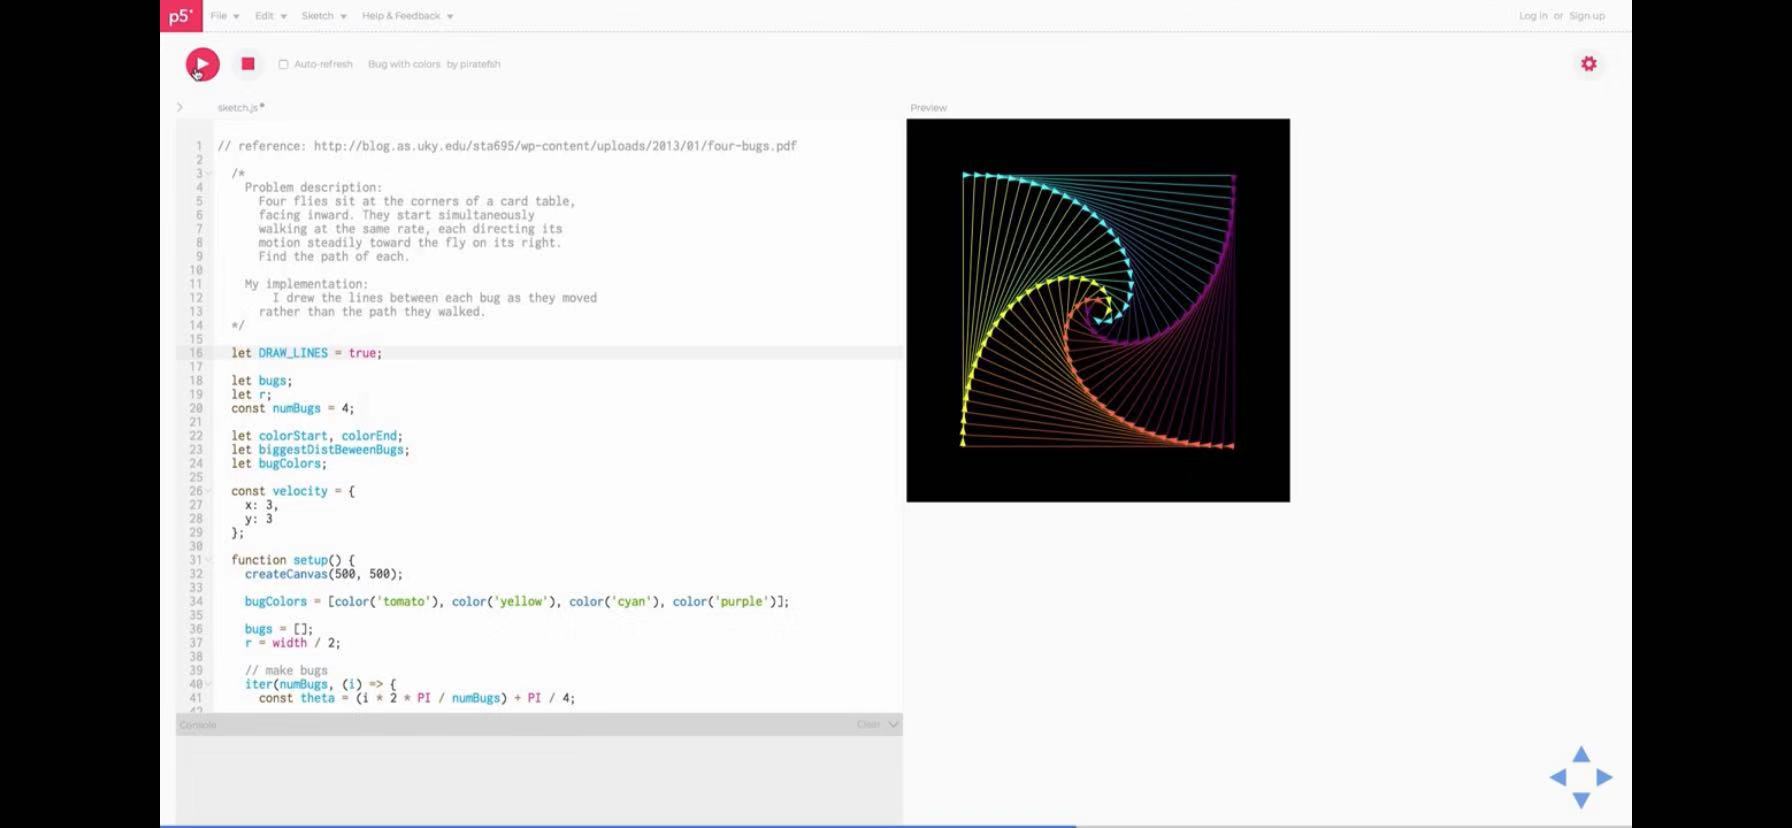
Task: Click the 'y: 3' line
Action: (258, 519)
